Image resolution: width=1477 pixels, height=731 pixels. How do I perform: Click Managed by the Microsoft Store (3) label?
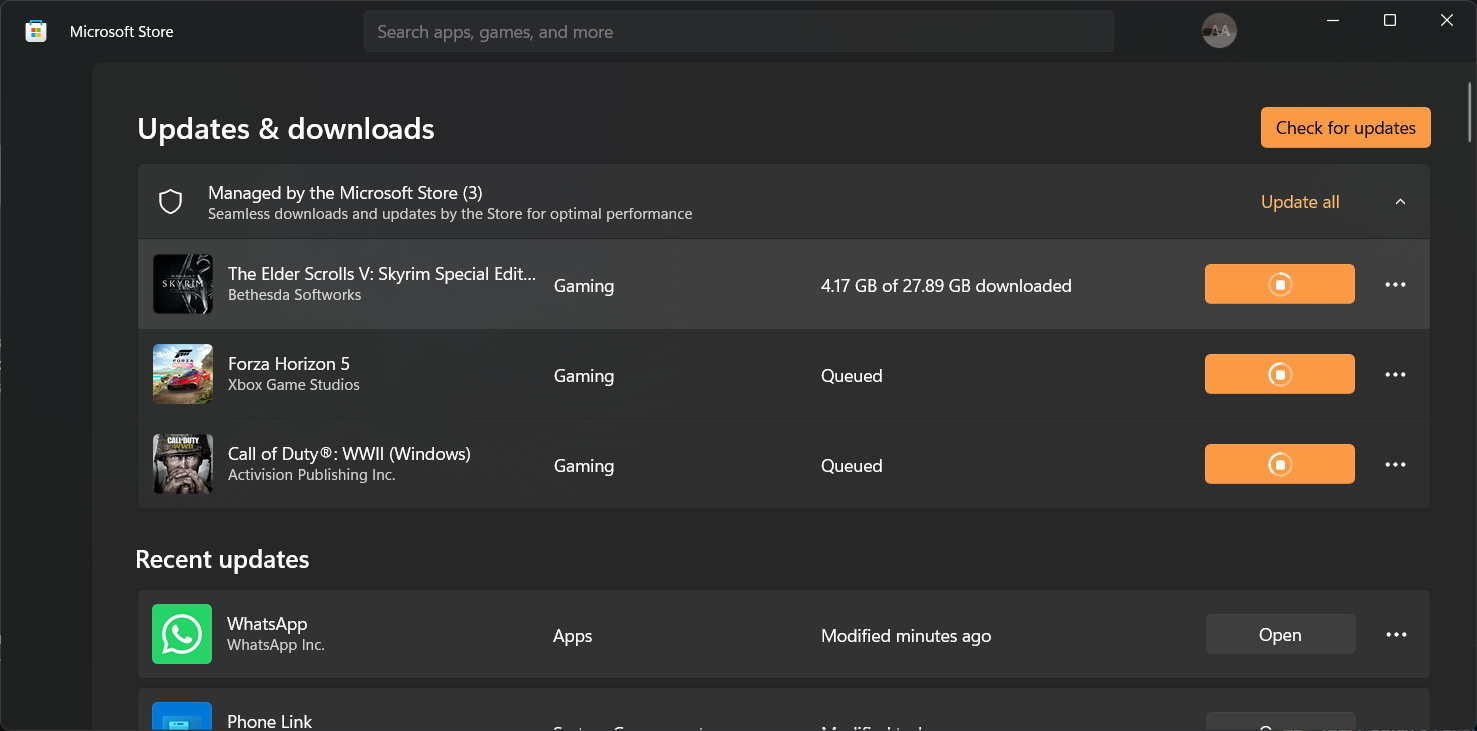click(x=345, y=193)
